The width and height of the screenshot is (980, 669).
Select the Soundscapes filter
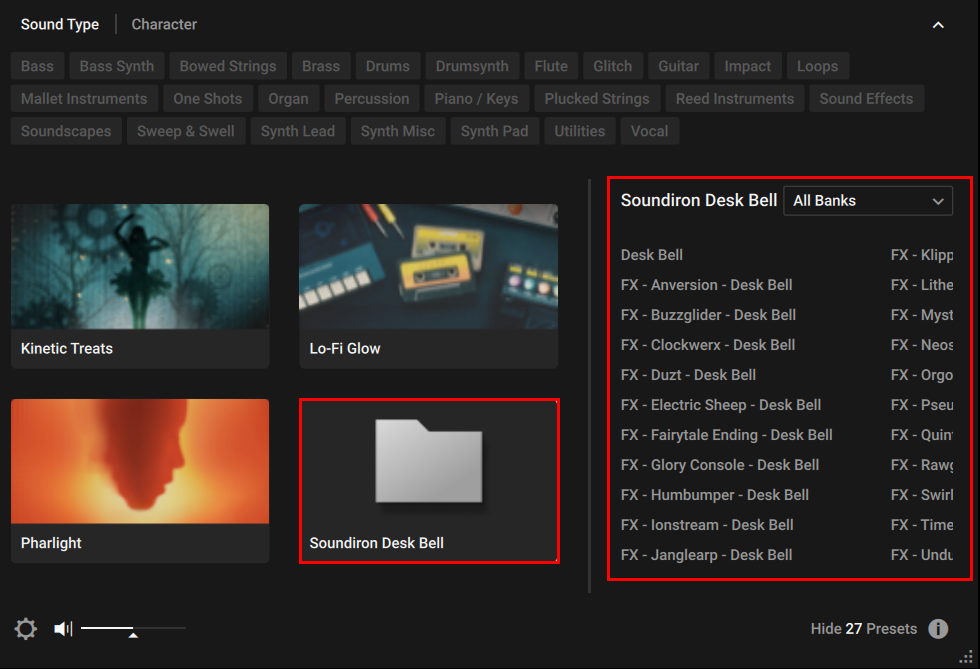[x=65, y=131]
